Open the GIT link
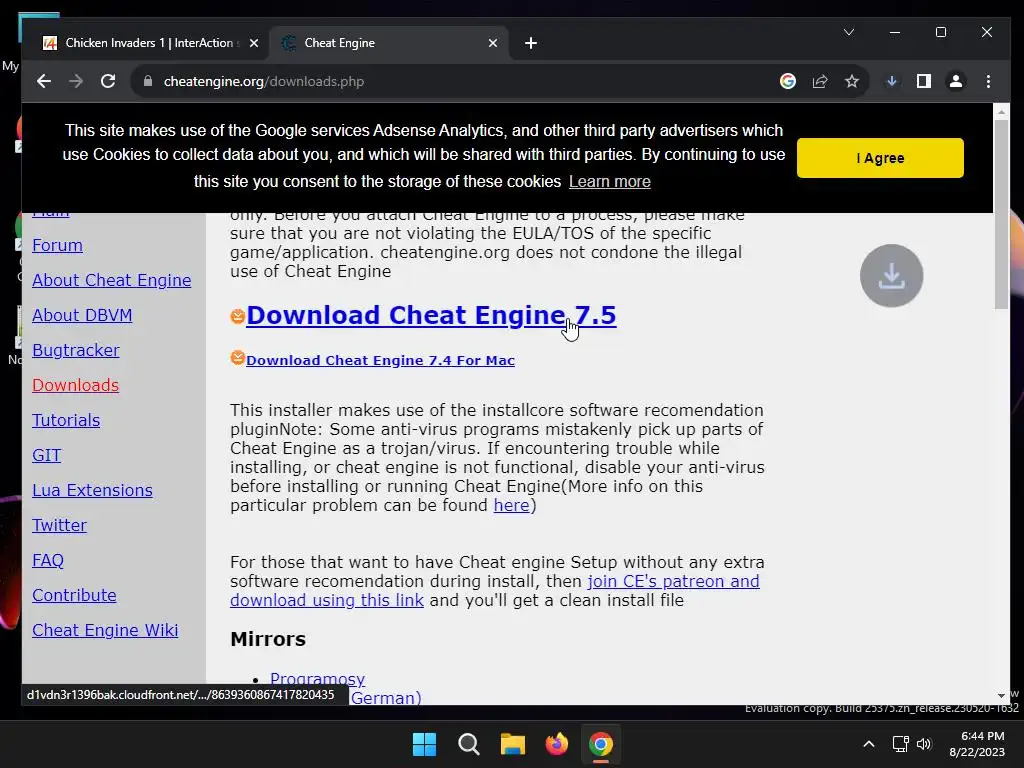 point(46,455)
